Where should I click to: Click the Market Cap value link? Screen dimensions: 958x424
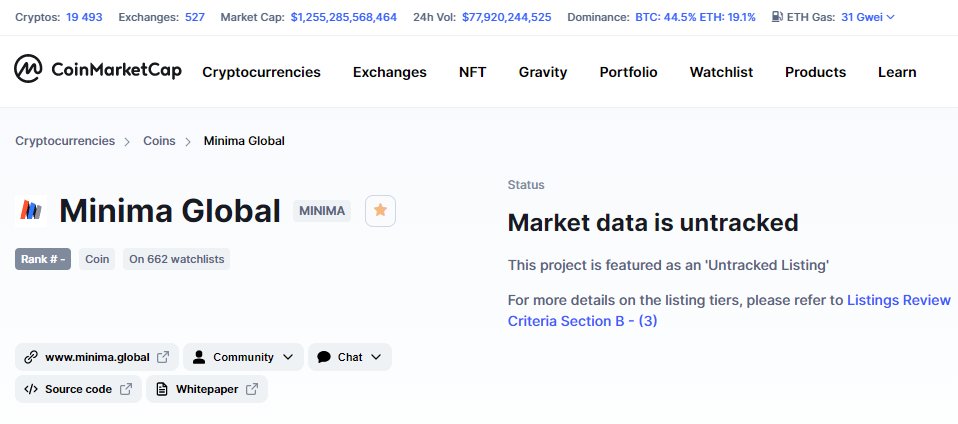coord(343,17)
